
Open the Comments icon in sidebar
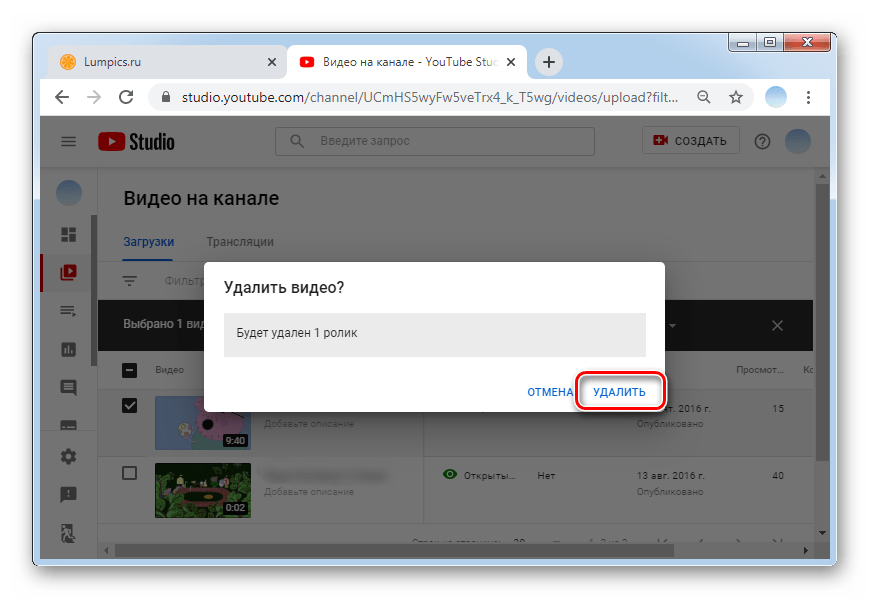69,387
